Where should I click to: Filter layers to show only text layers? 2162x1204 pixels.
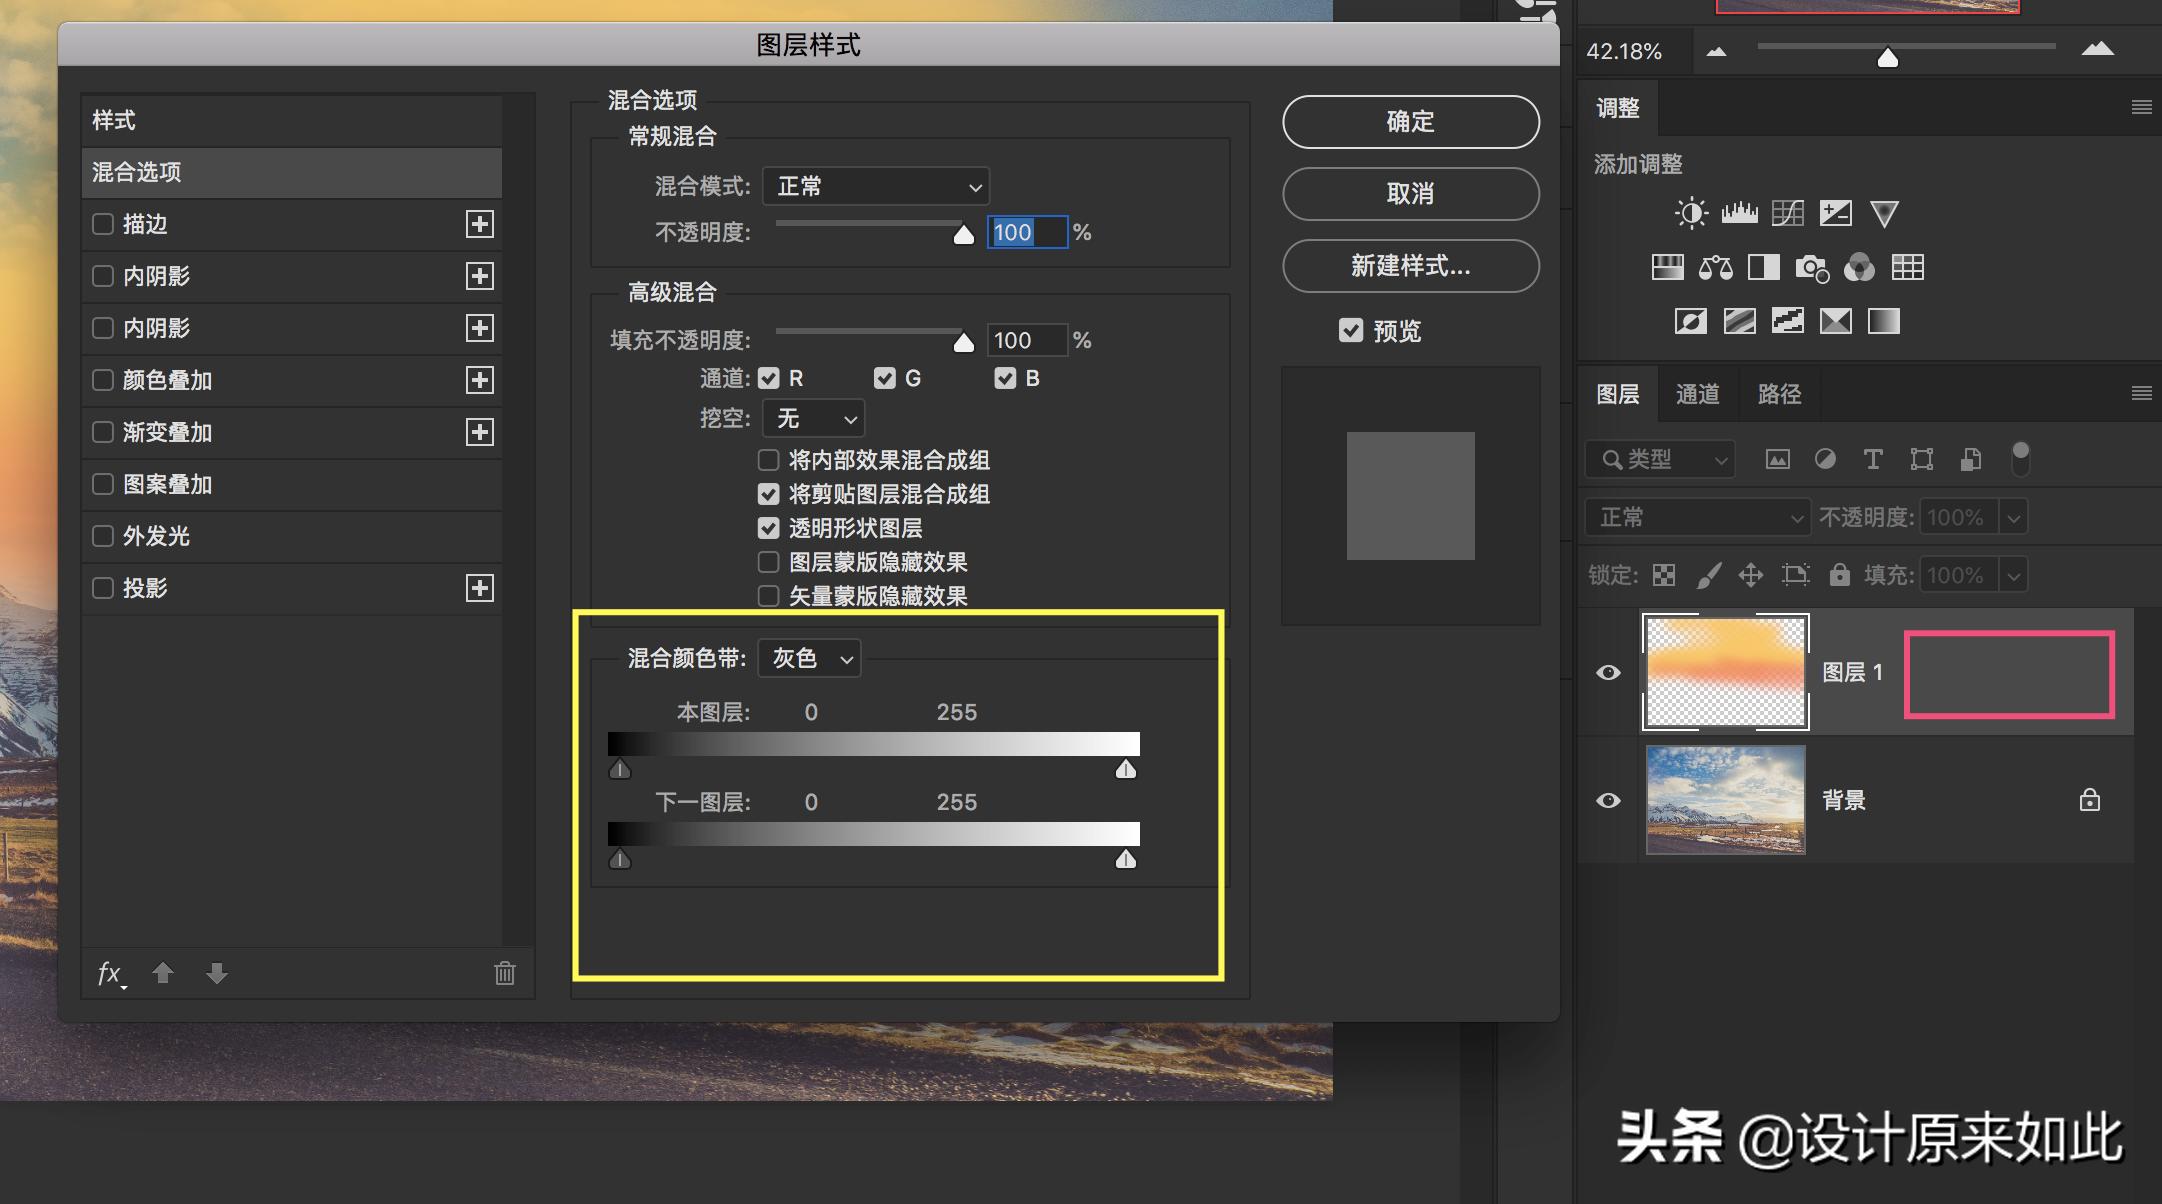point(1872,459)
